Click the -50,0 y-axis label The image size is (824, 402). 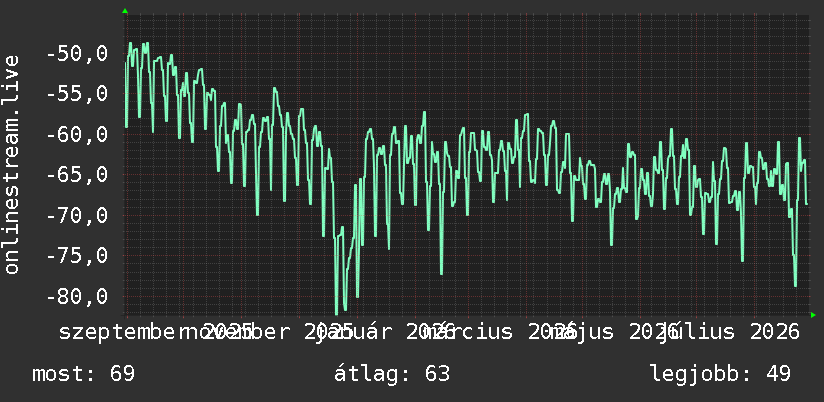coord(77,54)
